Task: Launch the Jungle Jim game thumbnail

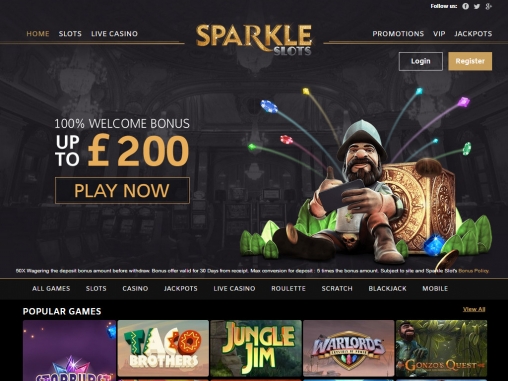Action: [x=256, y=348]
